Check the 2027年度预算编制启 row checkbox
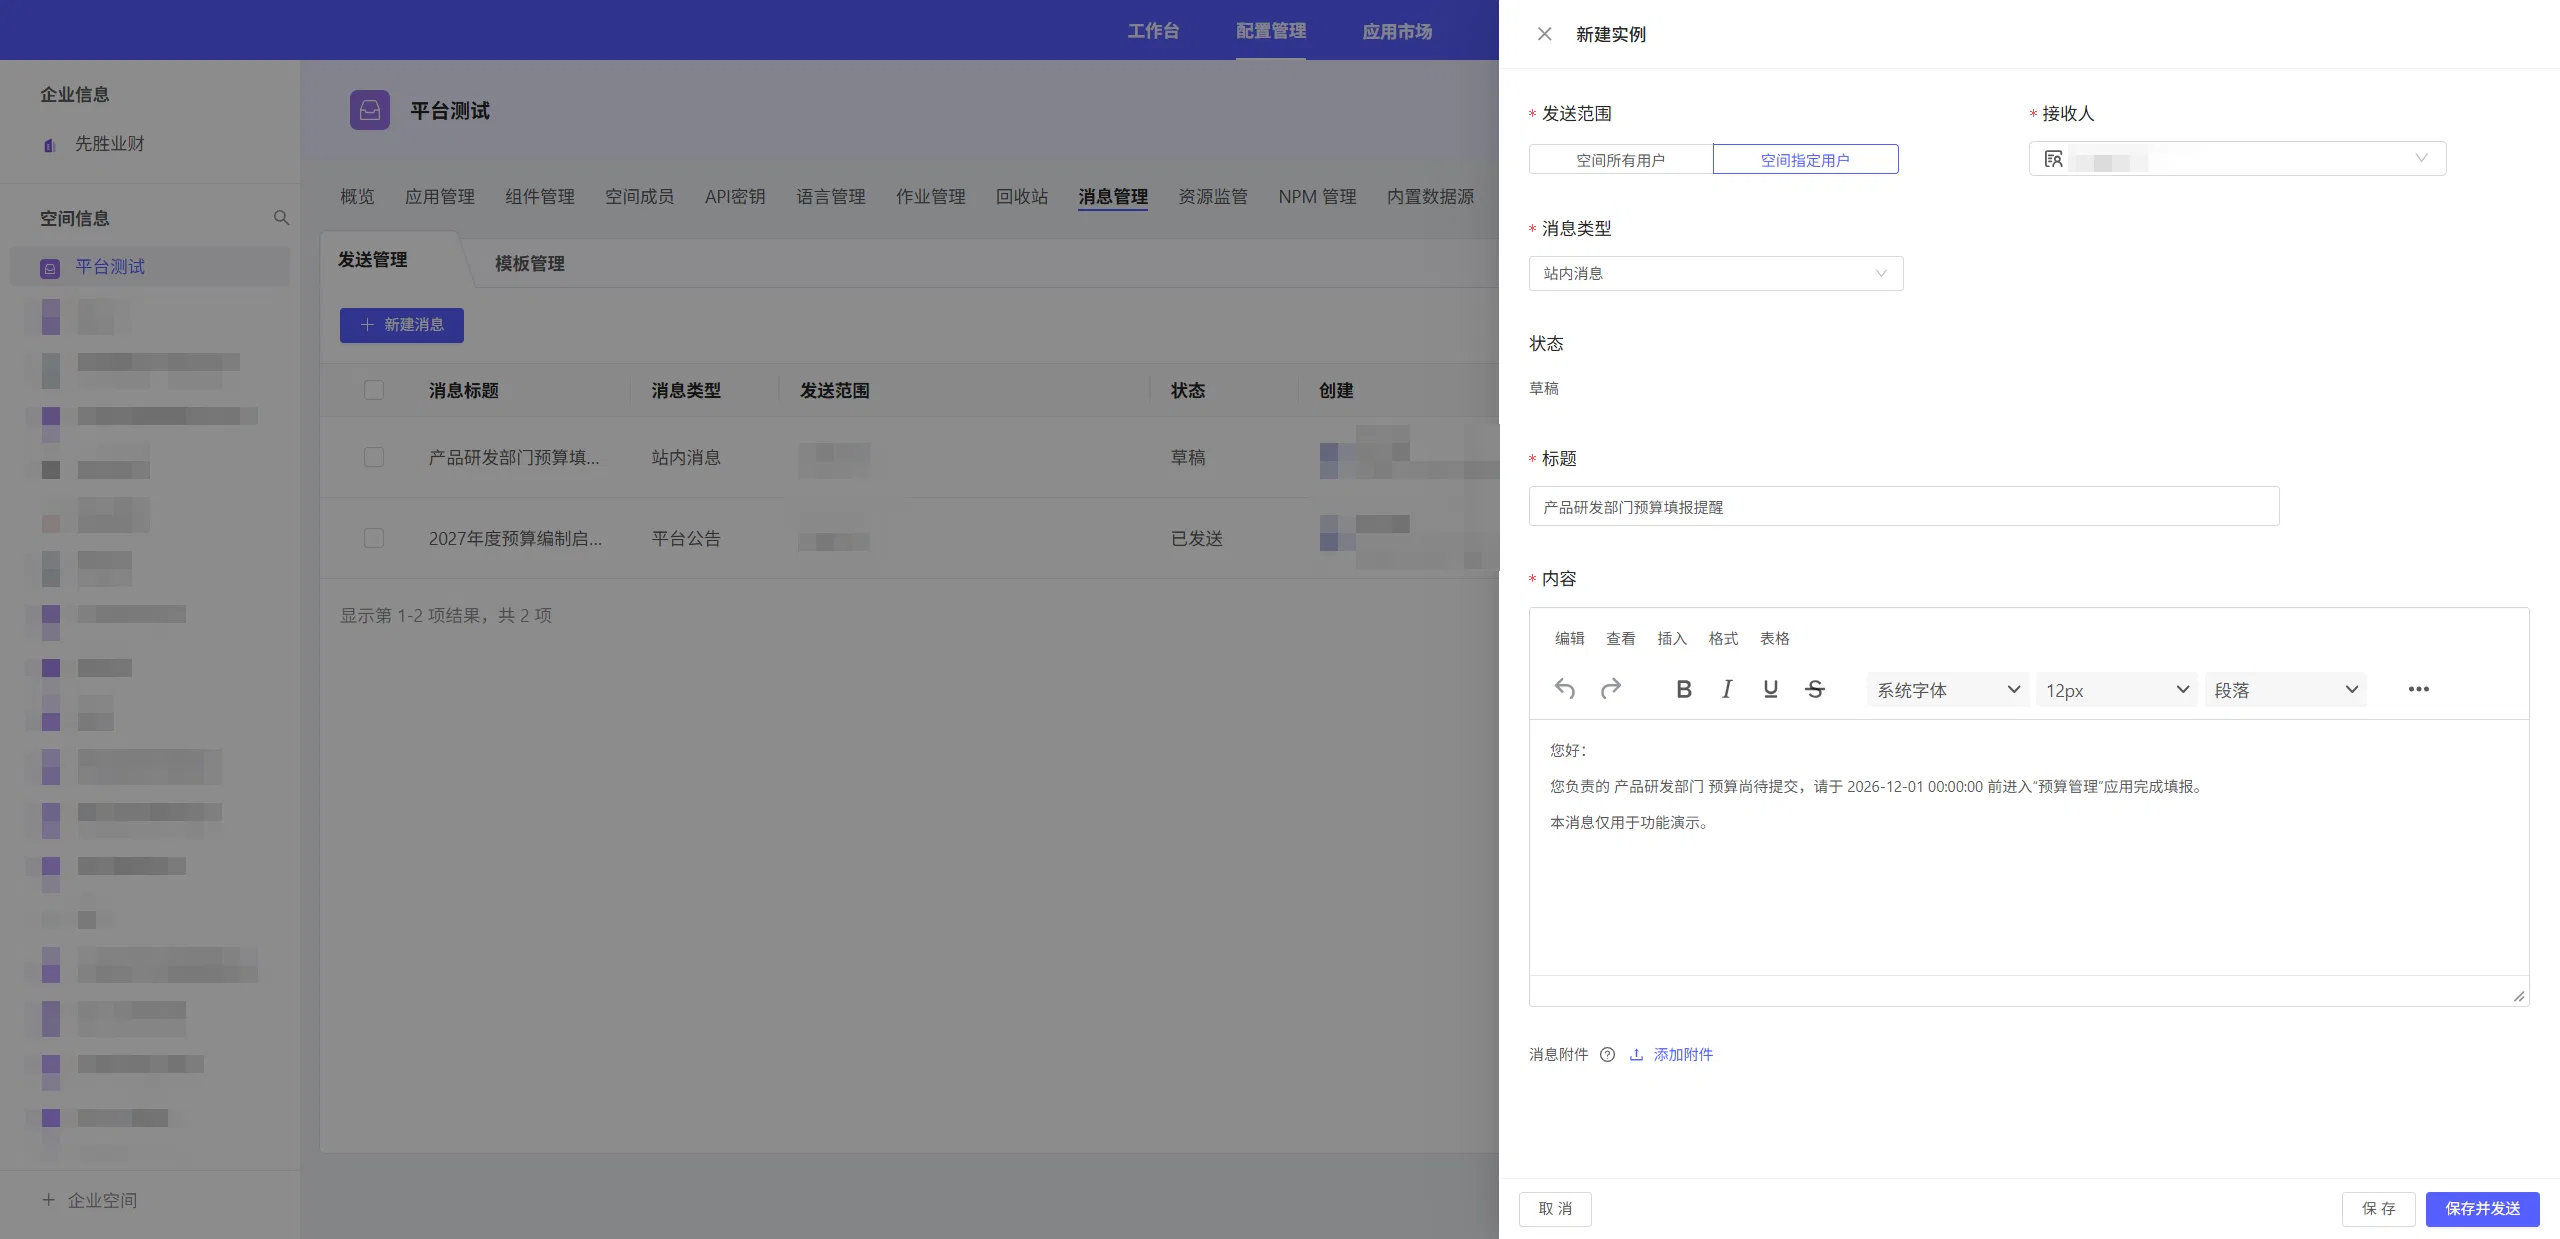The height and width of the screenshot is (1239, 2560). point(374,538)
